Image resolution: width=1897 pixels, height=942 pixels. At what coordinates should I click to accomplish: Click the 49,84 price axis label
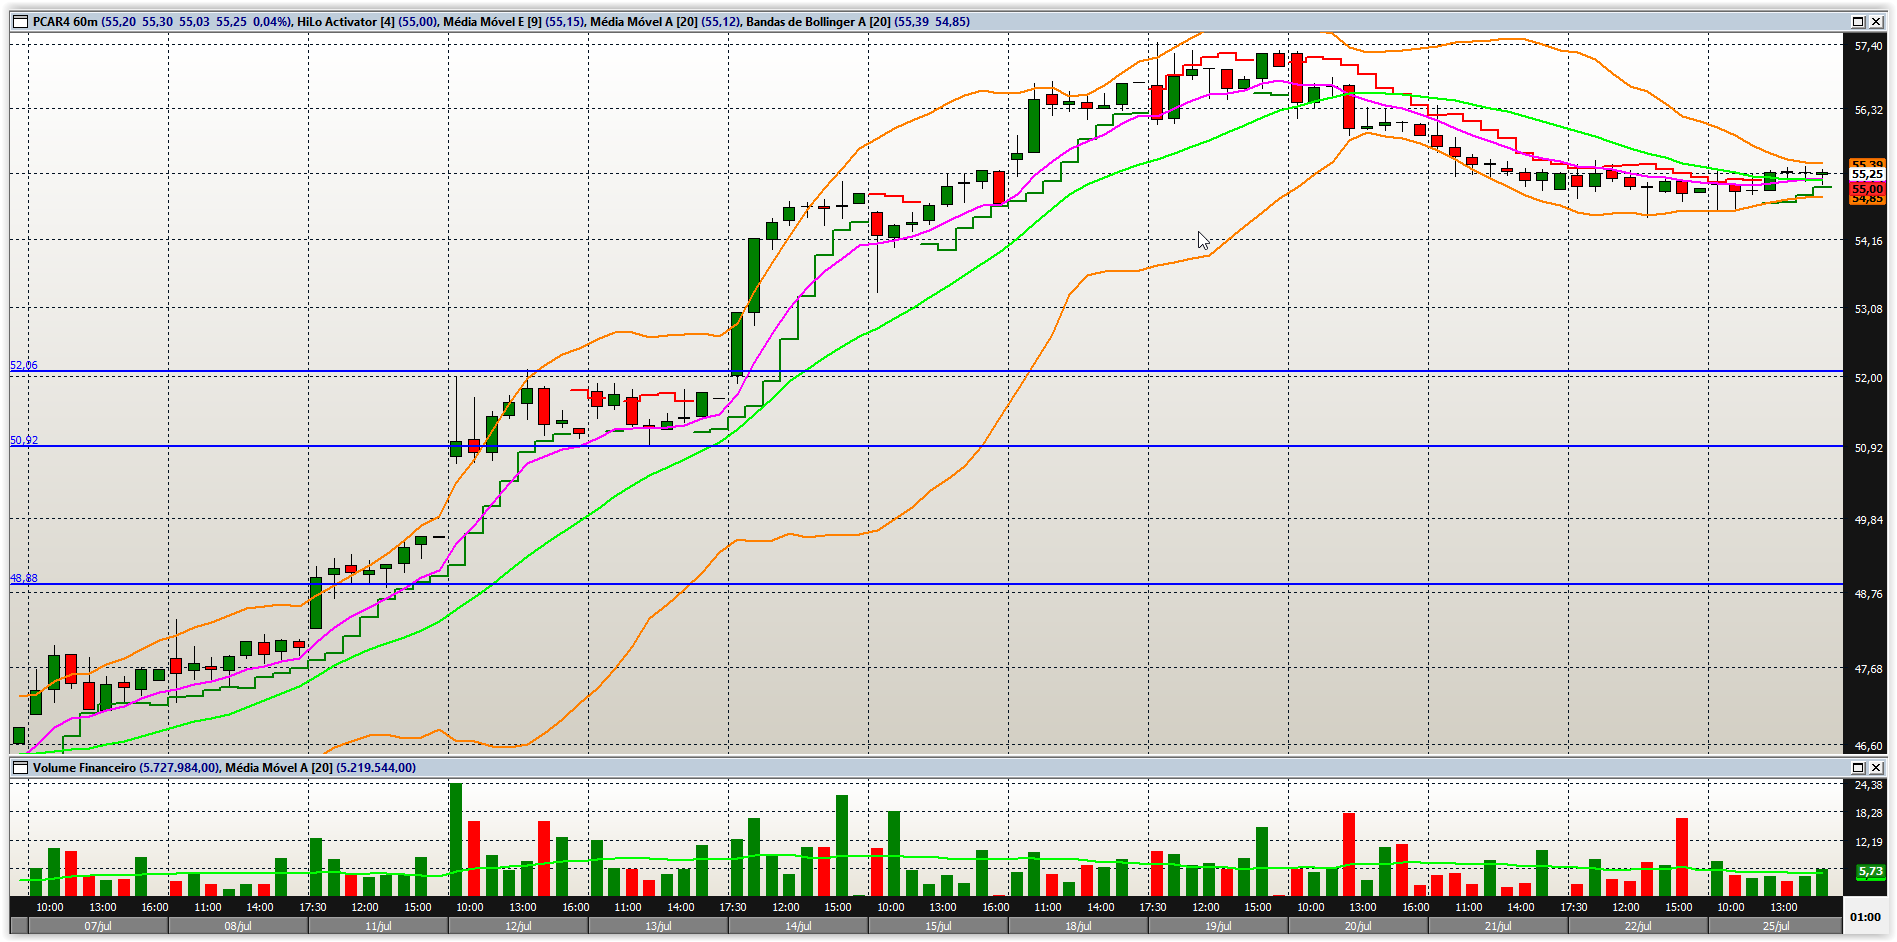[x=1868, y=520]
